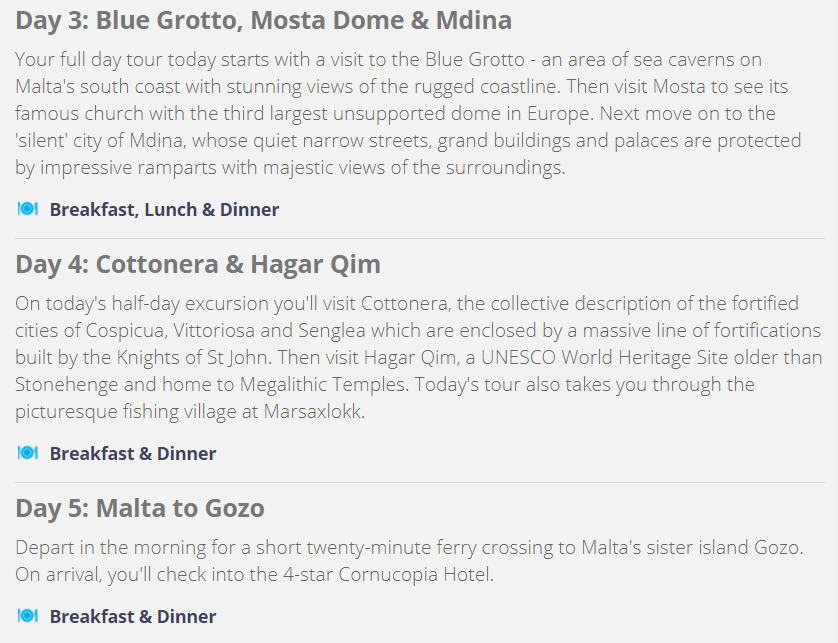The image size is (838, 643).
Task: Select the Day 5 Malta to Gozo heading
Action: coord(139,508)
